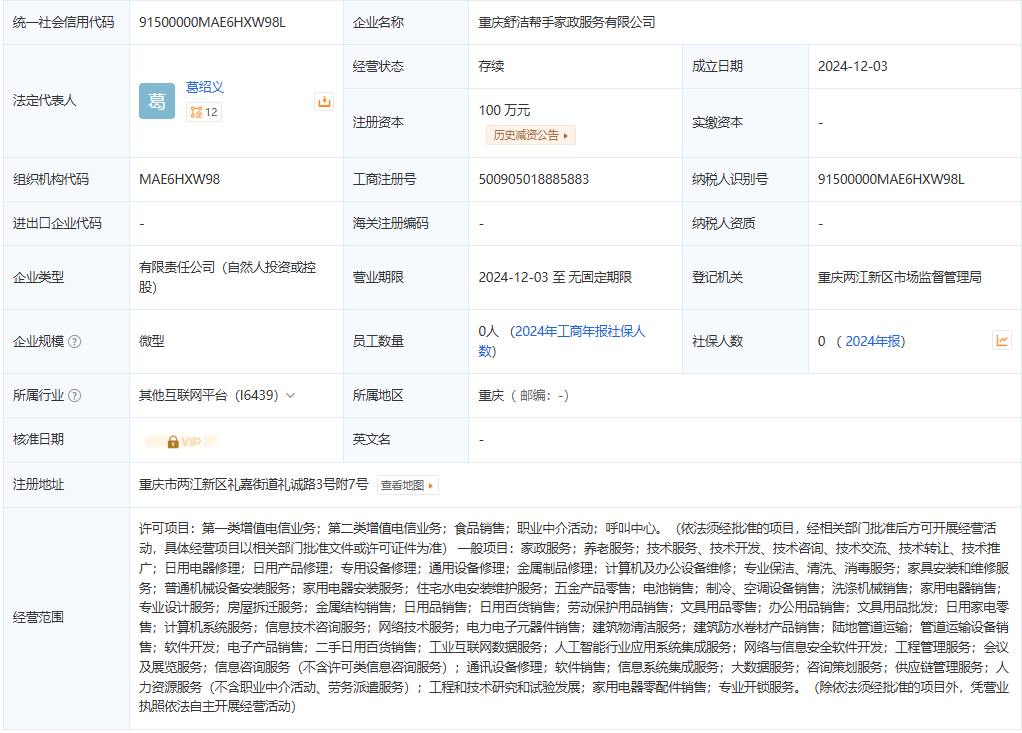Select the 登记机关 重庆两江新区市场监督管理局

(899, 278)
